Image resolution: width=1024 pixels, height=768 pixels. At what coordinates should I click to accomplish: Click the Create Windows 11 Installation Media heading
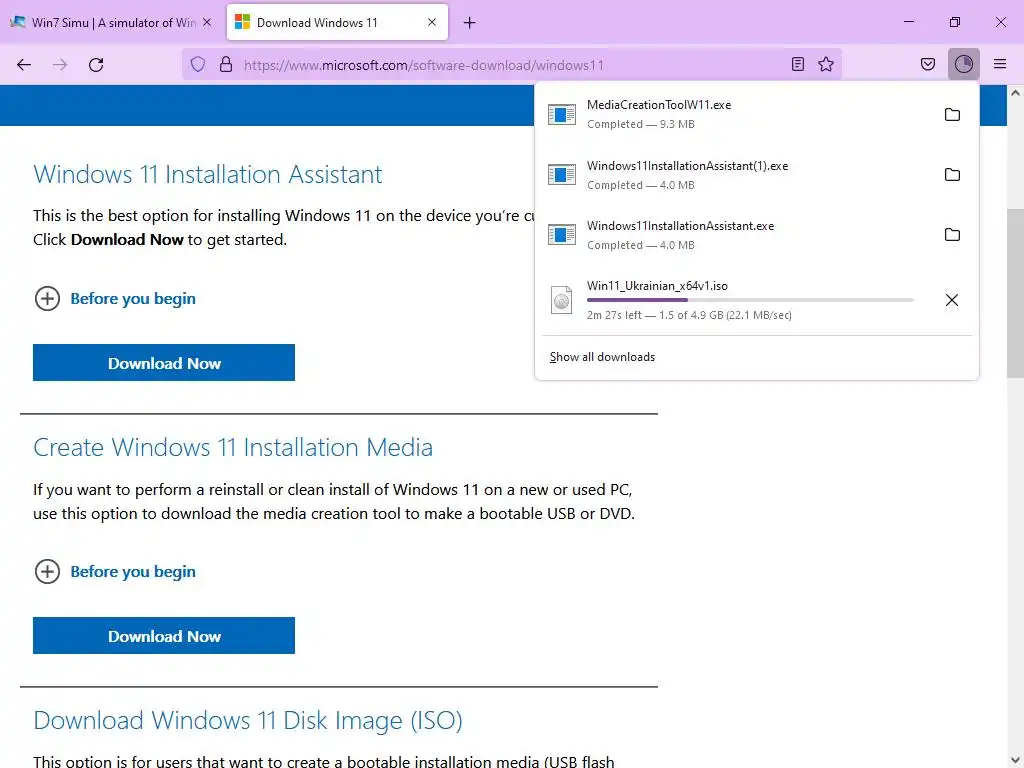[233, 447]
